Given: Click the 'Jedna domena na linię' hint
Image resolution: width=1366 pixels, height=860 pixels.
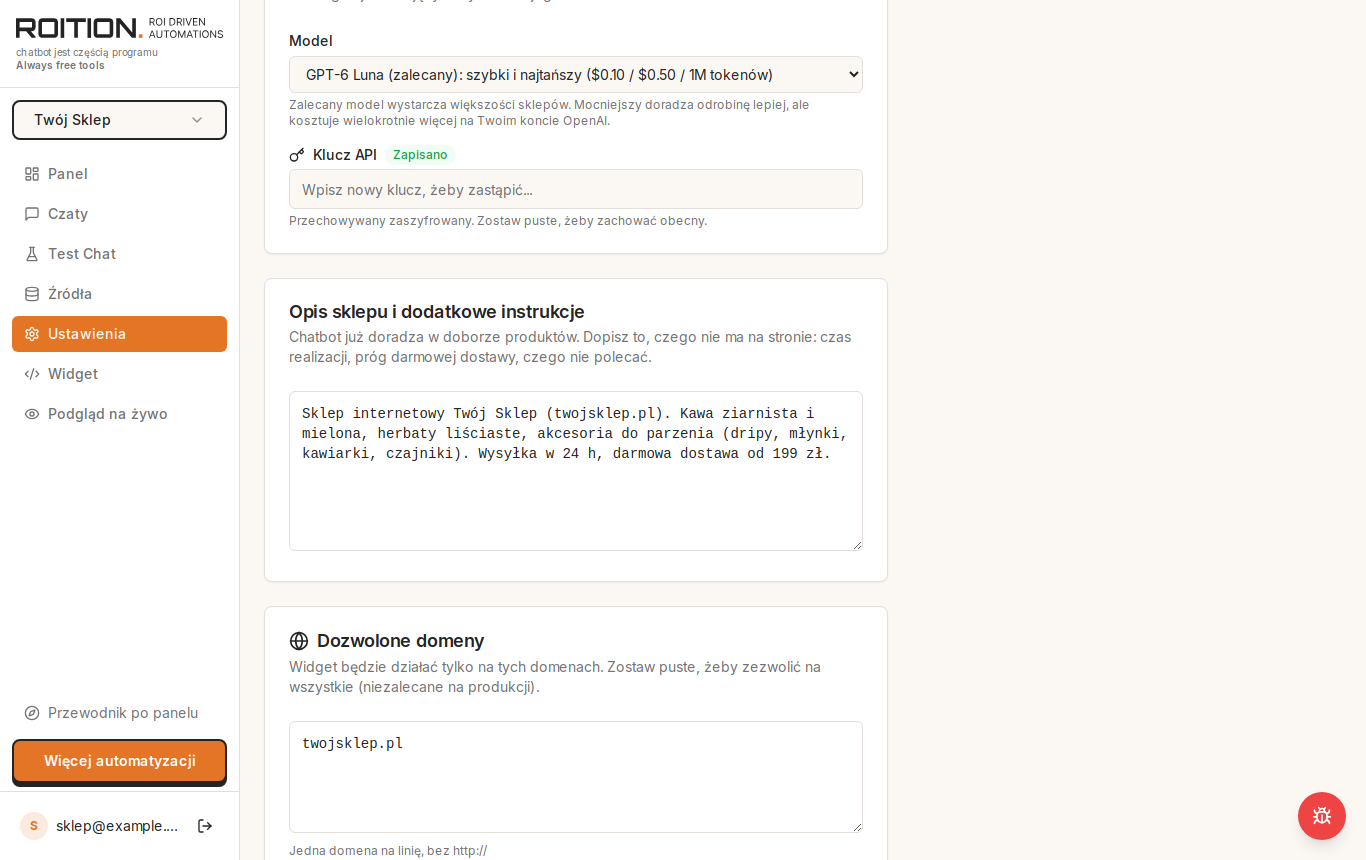Looking at the screenshot, I should (388, 851).
